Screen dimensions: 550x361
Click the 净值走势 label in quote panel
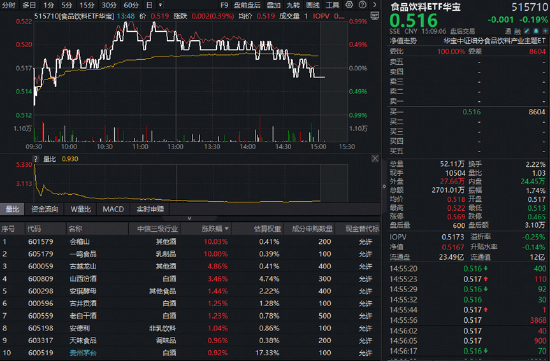click(x=403, y=41)
